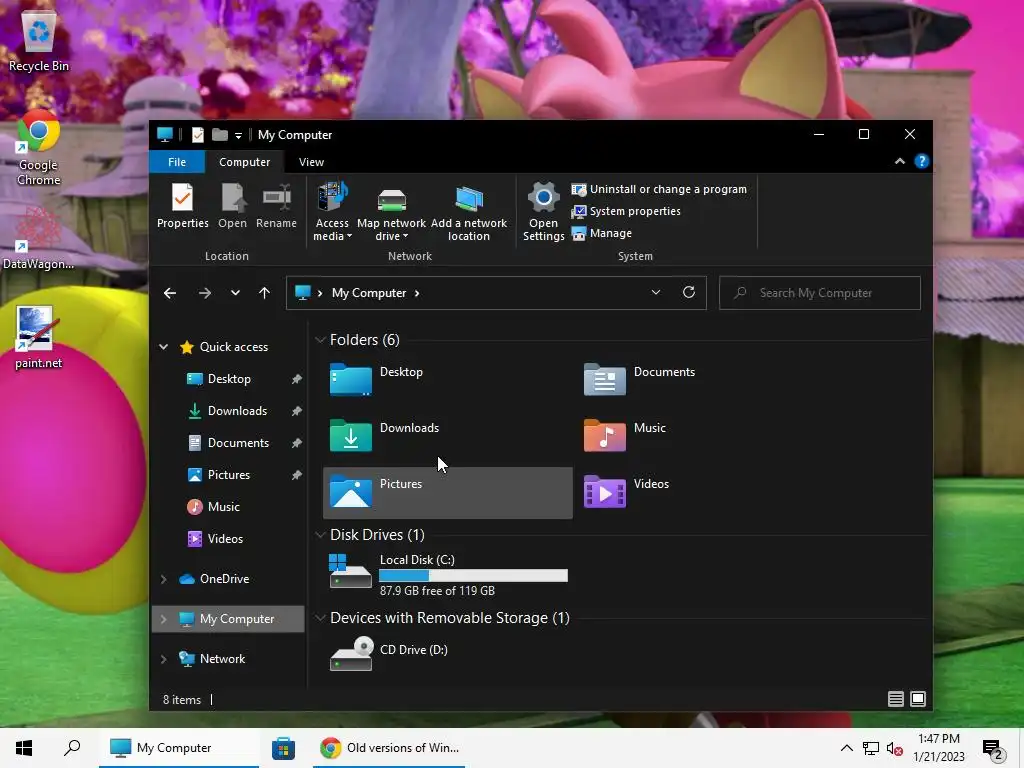
Task: Collapse the Disk Drives (1) group
Action: click(320, 535)
